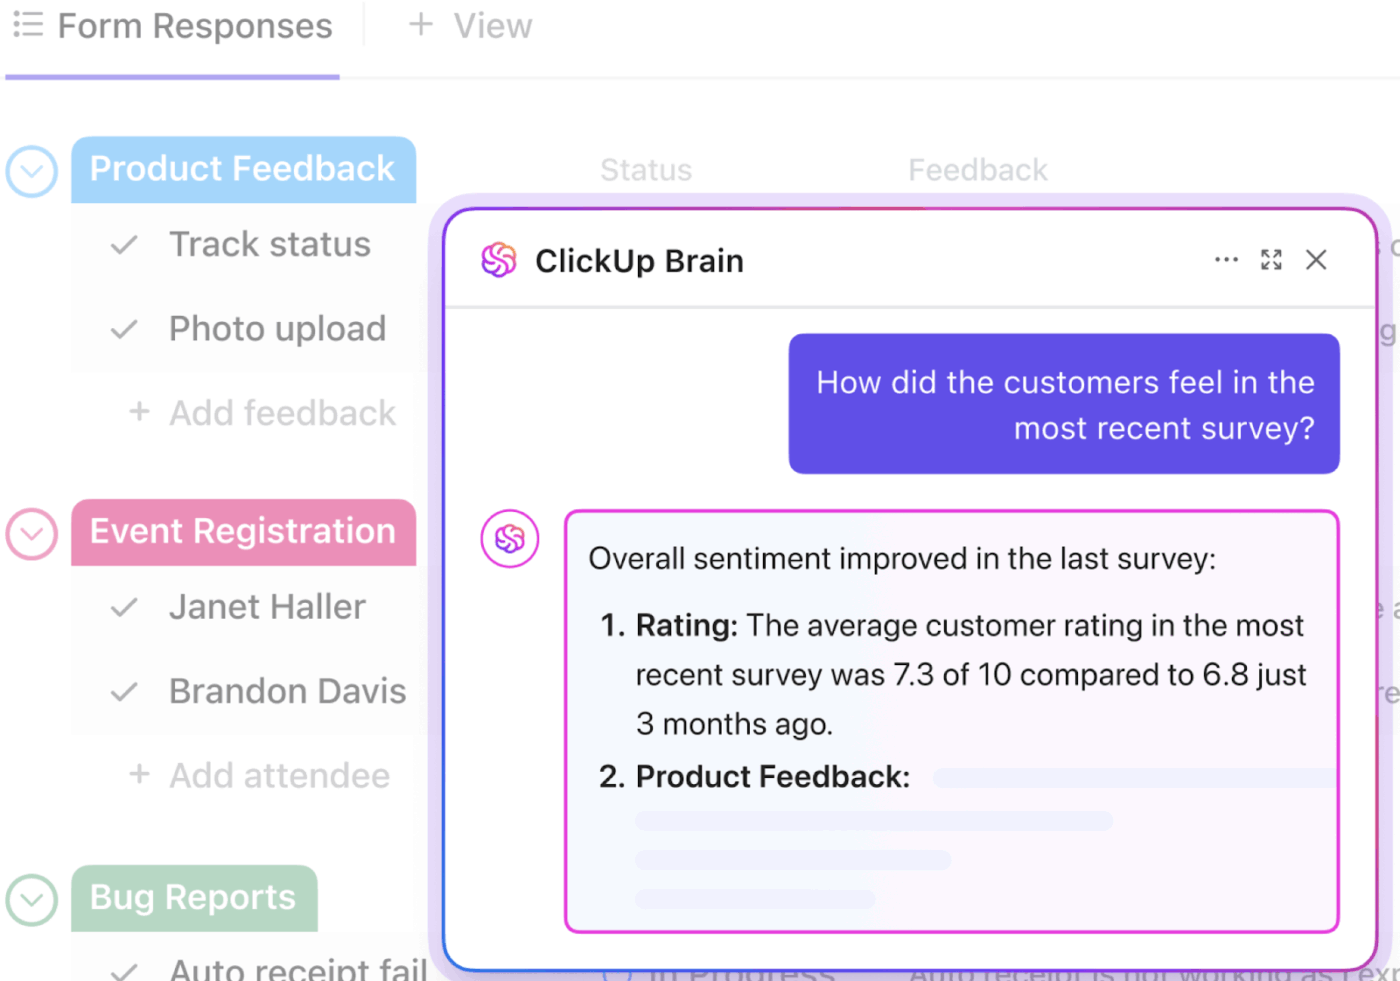This screenshot has height=981, width=1400.
Task: Toggle completion checkmark on Brandon Davis
Action: click(123, 690)
